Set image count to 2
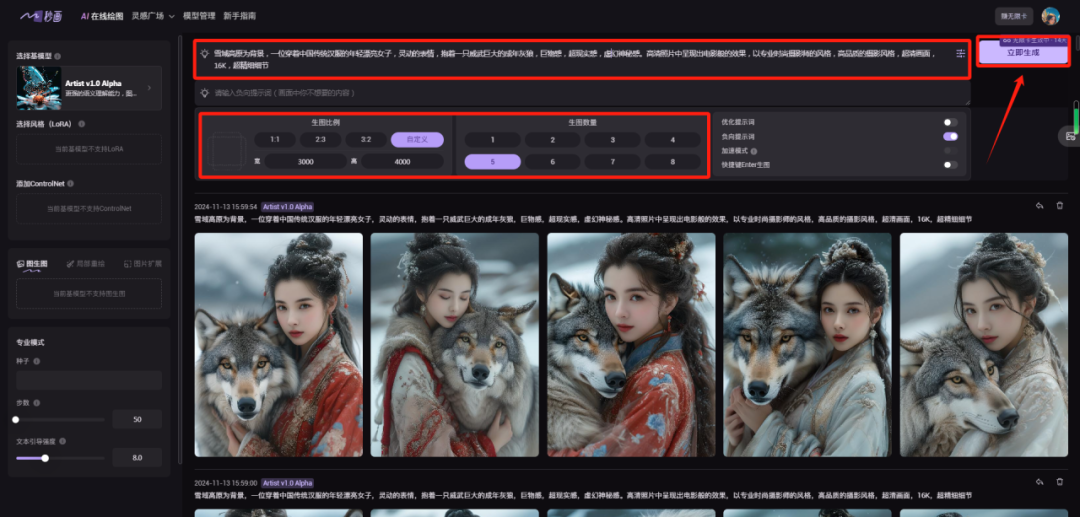This screenshot has height=517, width=1080. (552, 140)
